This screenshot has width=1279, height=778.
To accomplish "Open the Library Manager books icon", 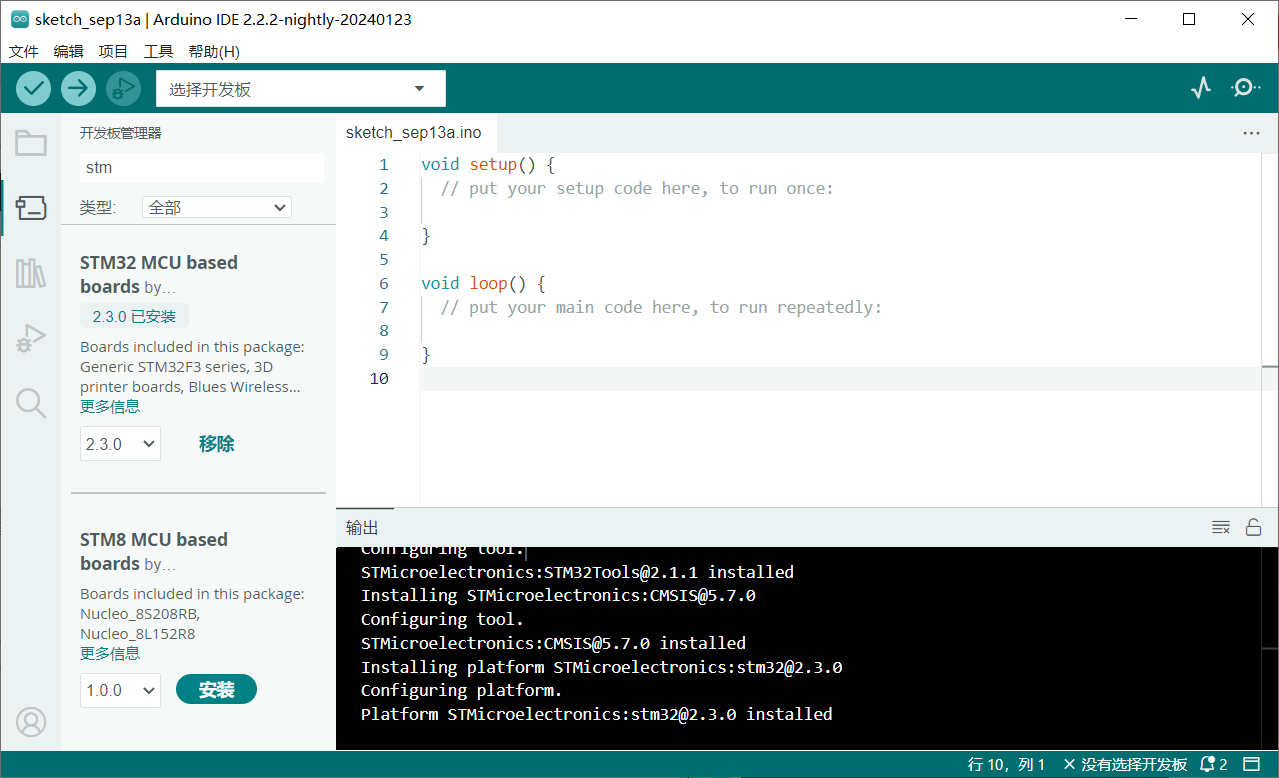I will tap(31, 273).
